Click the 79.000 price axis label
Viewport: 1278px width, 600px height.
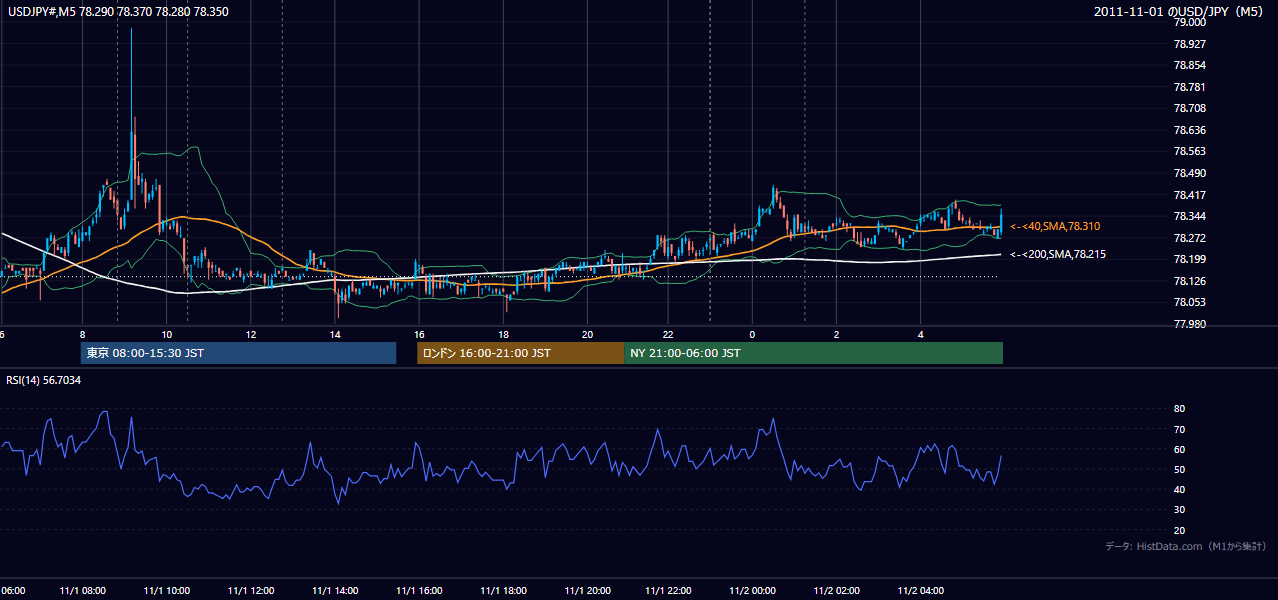point(1190,22)
